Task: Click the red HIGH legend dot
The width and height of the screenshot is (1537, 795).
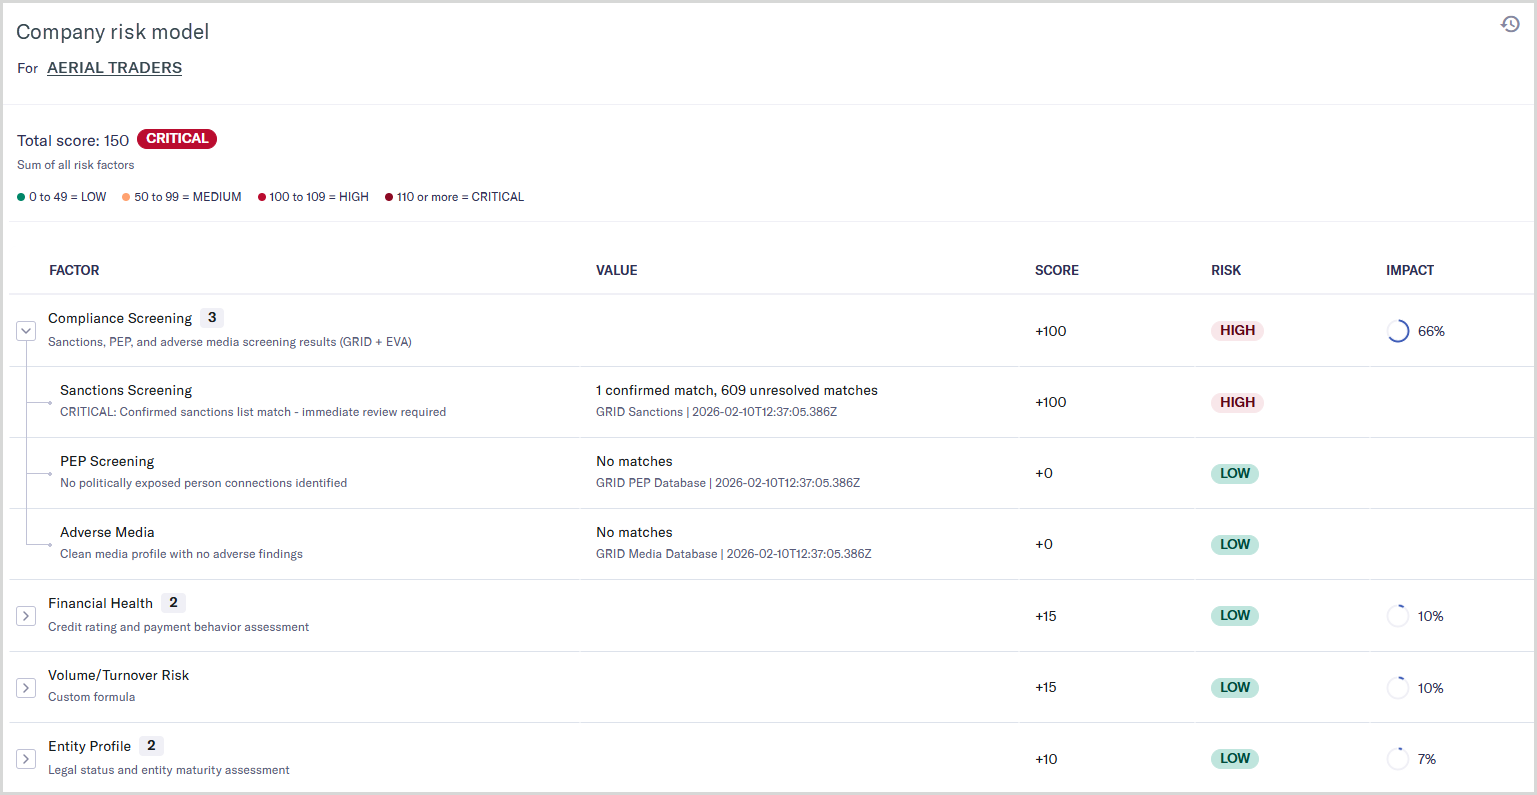Action: (x=262, y=197)
